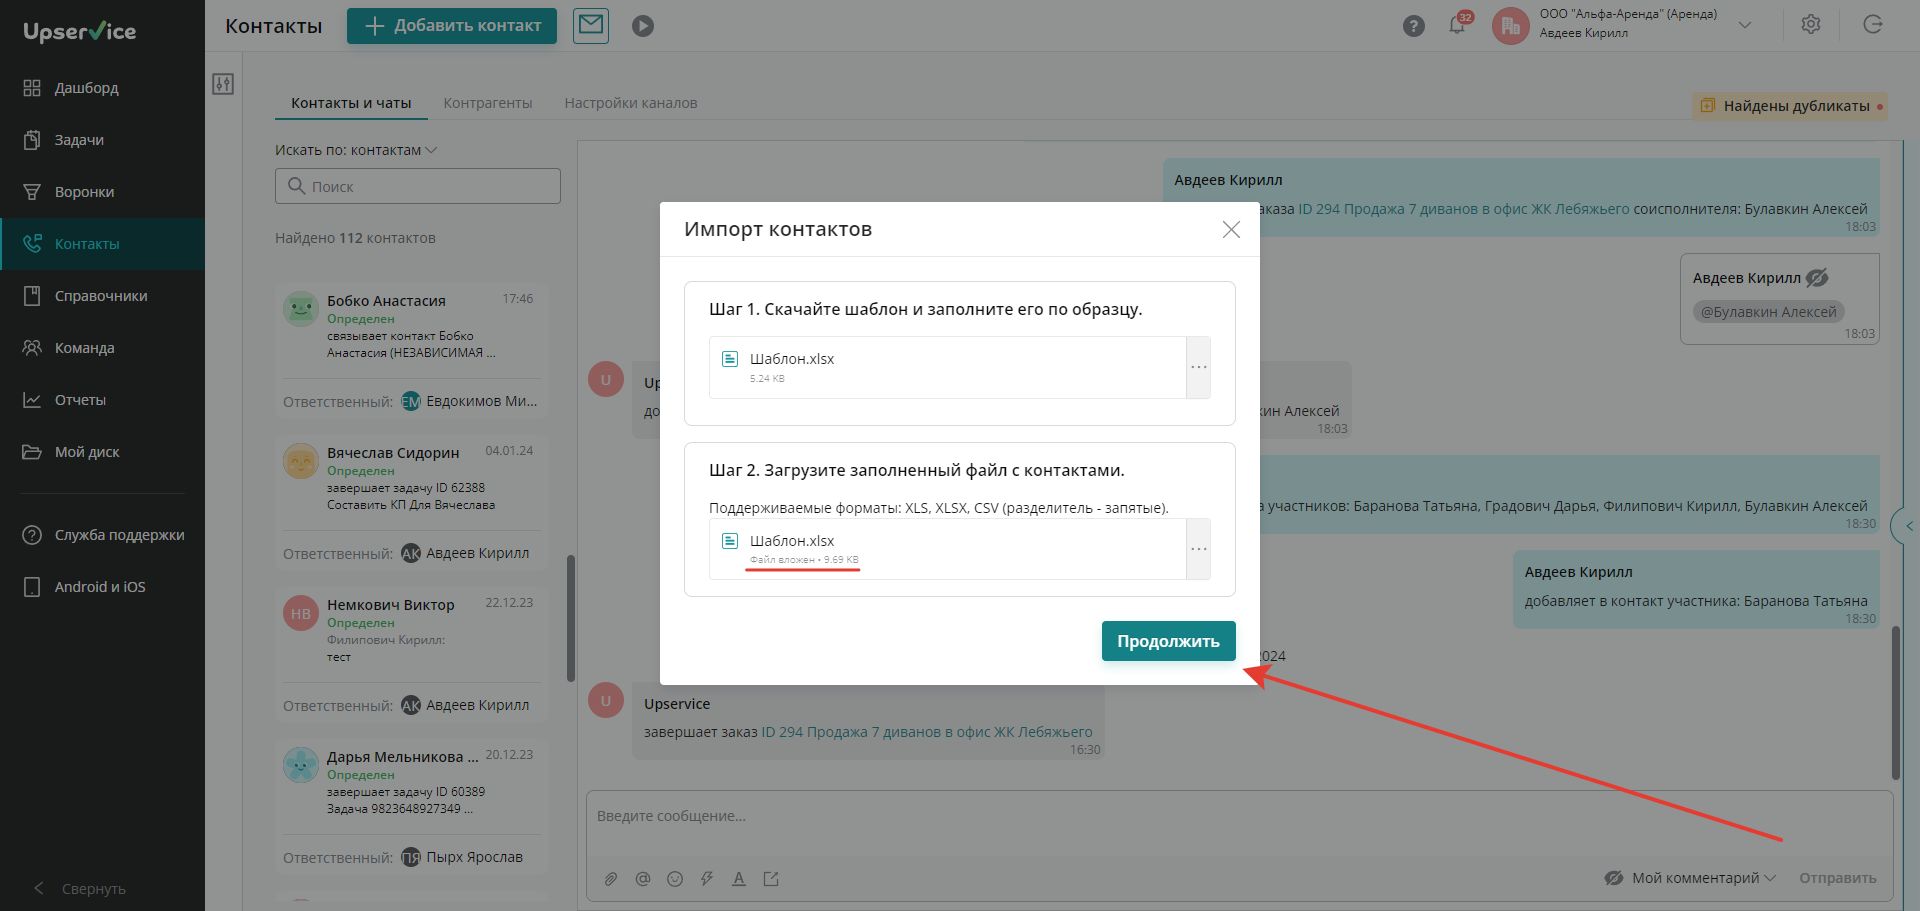This screenshot has width=1920, height=911.
Task: Click the Поиск search field
Action: click(418, 186)
